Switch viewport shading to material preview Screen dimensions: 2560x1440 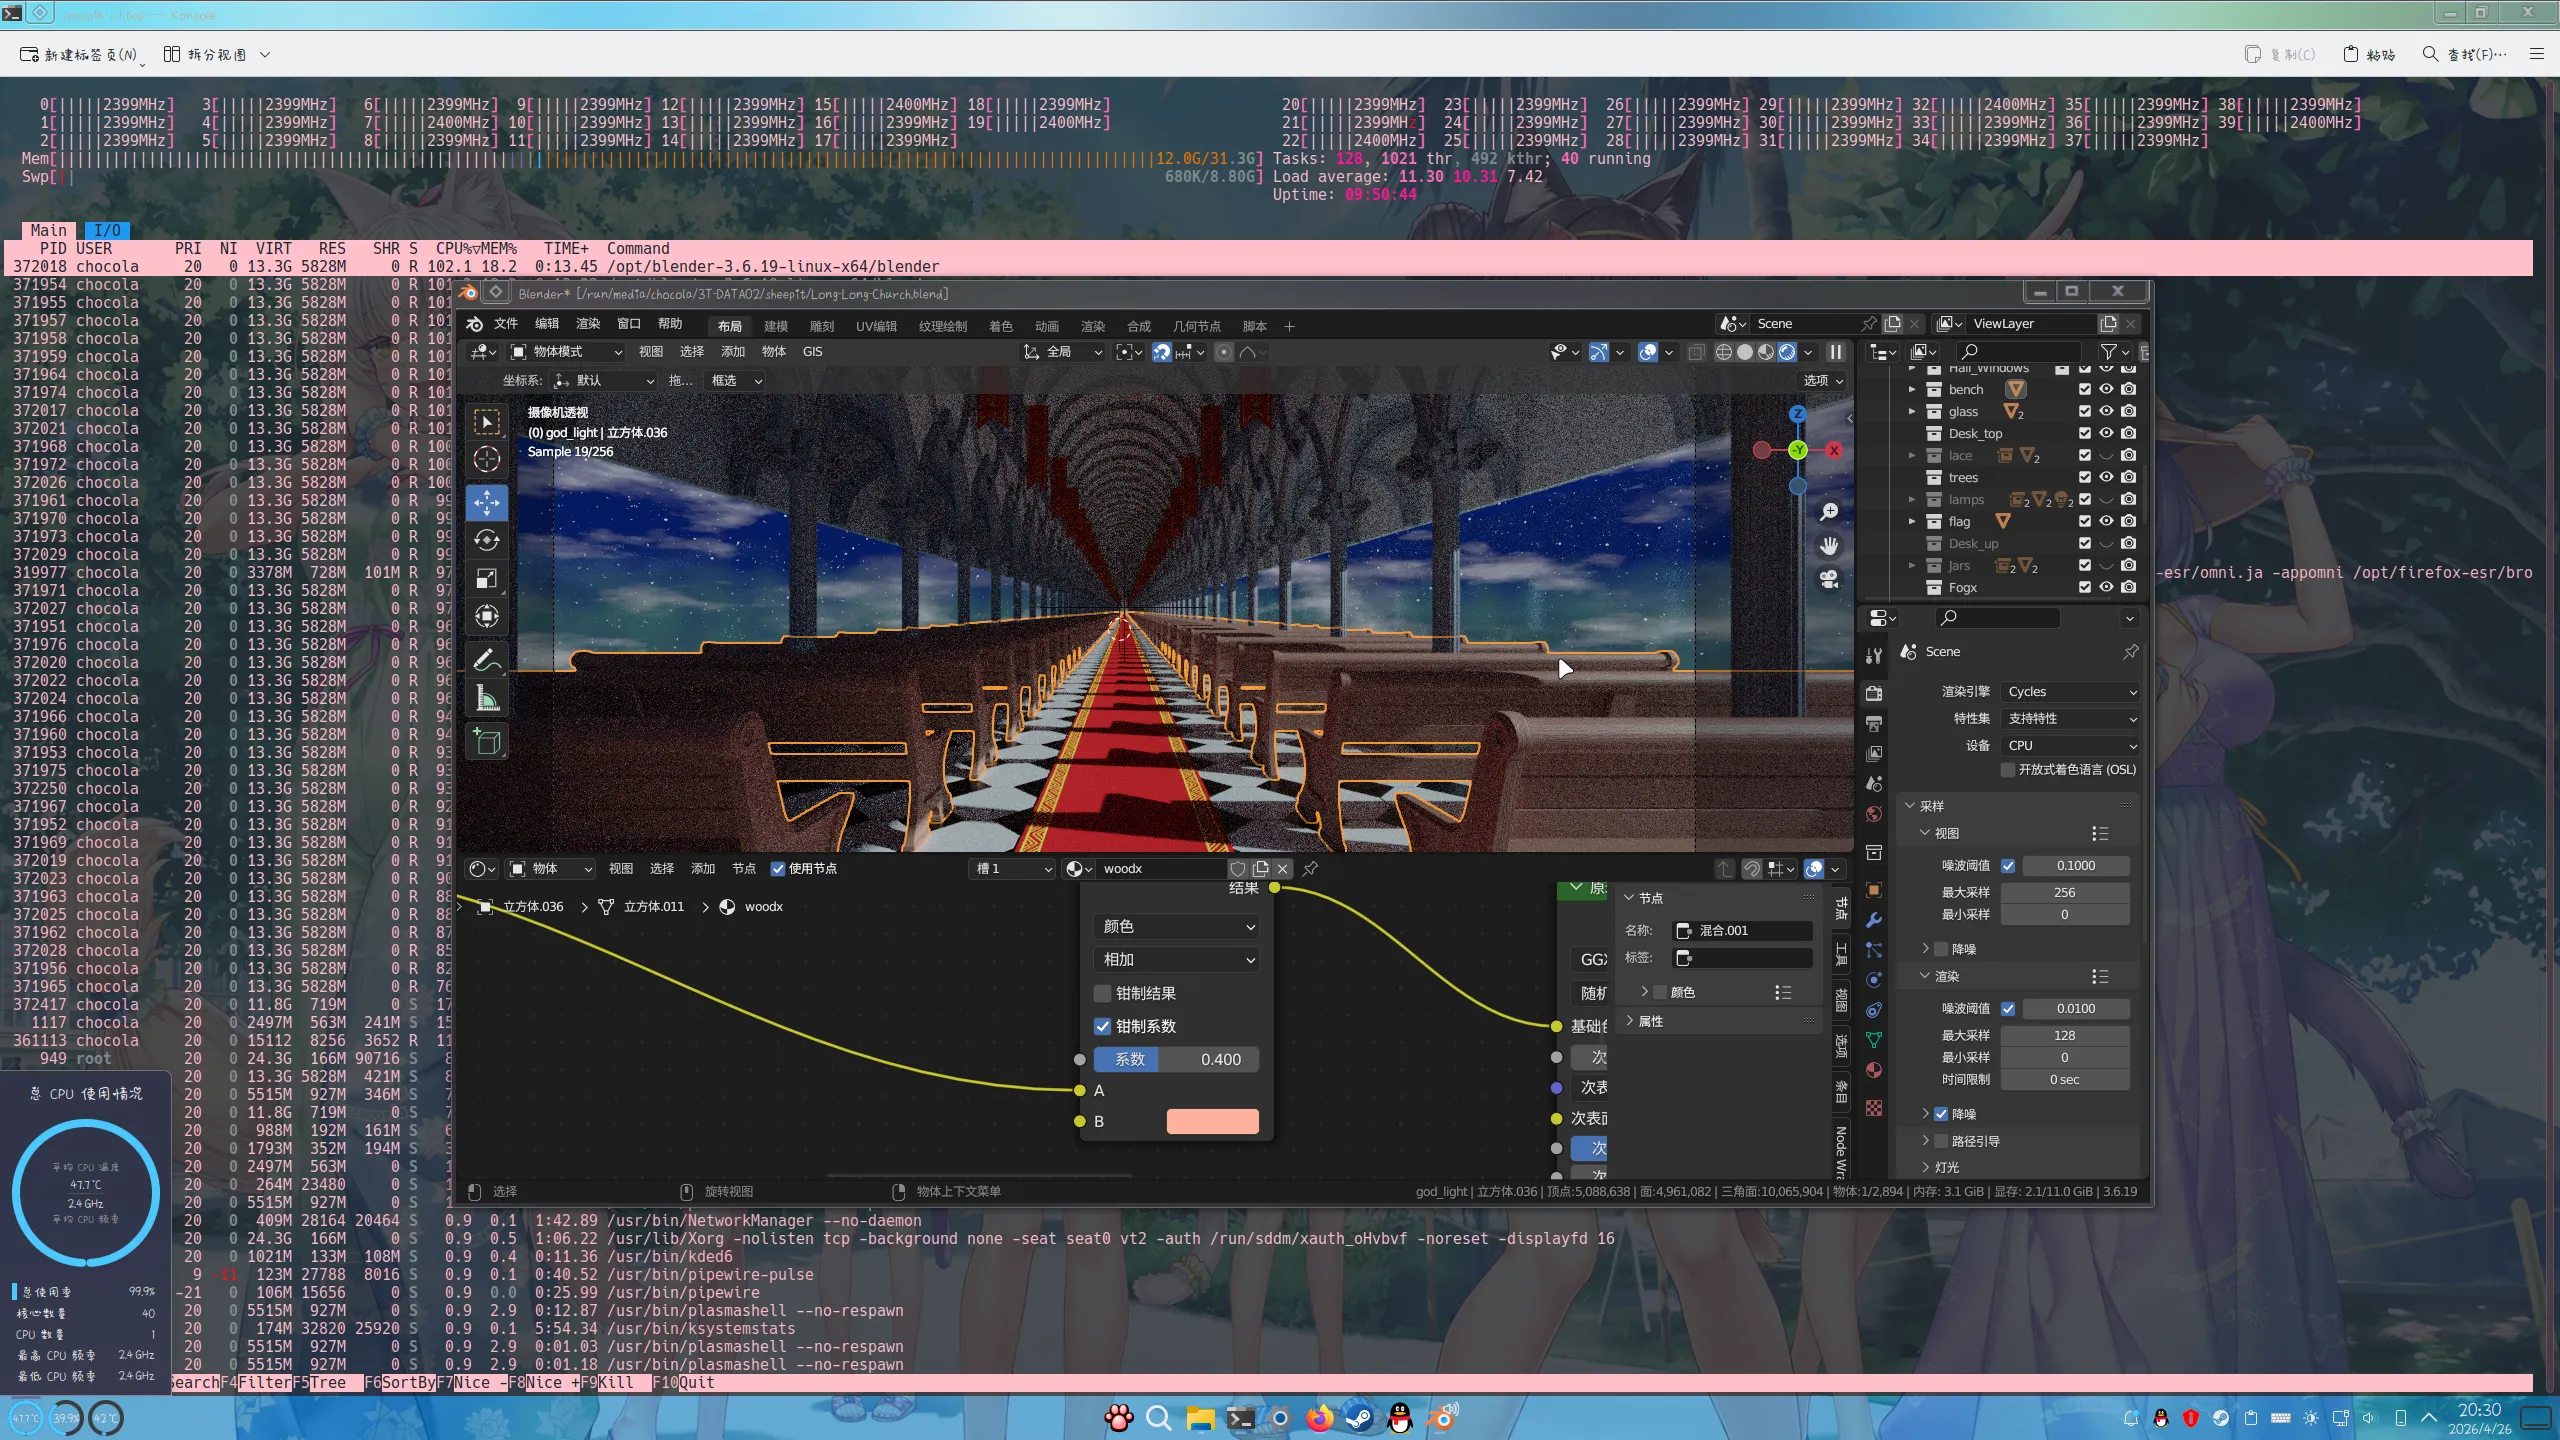1766,352
